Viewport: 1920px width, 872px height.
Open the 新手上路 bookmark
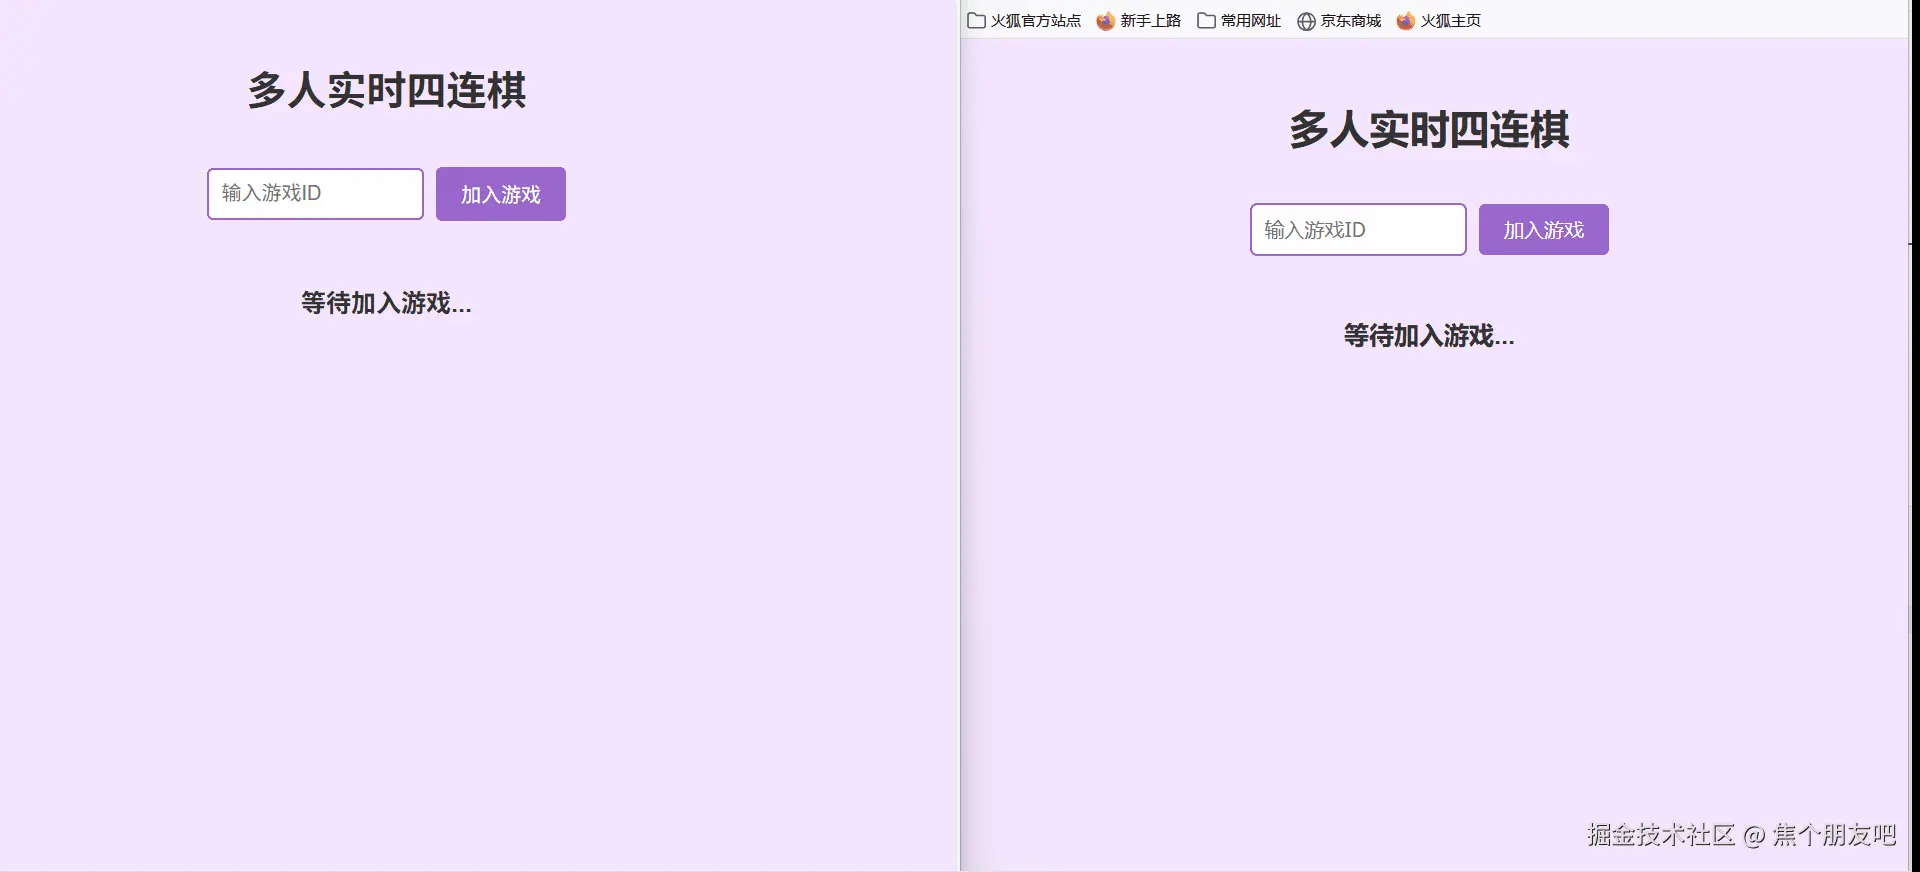(1139, 21)
